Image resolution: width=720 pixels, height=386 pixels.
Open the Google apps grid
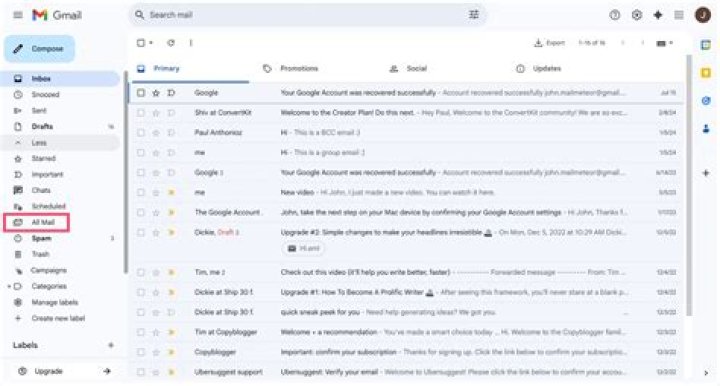(679, 15)
